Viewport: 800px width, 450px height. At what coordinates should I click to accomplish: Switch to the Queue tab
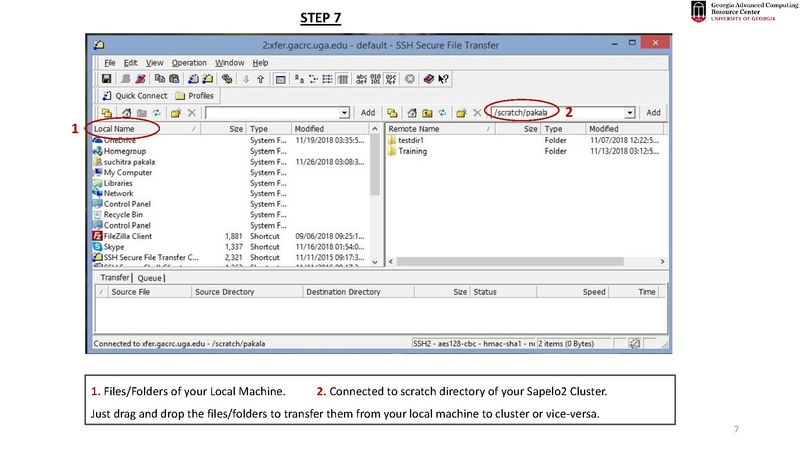coord(149,278)
